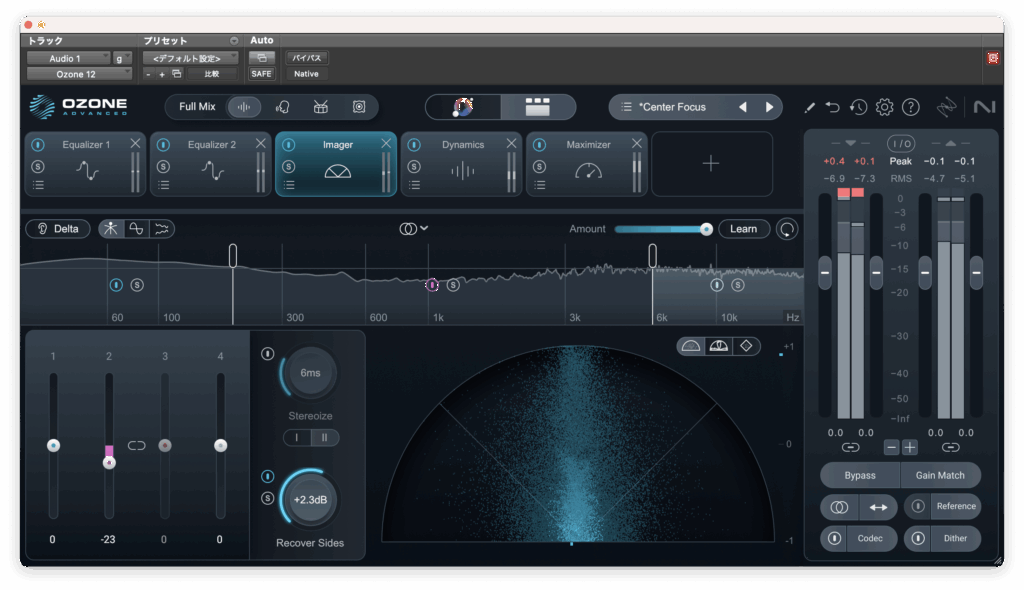Screen dimensions: 1024x590
Task: Open the Master Assistant icon
Action: [463, 107]
